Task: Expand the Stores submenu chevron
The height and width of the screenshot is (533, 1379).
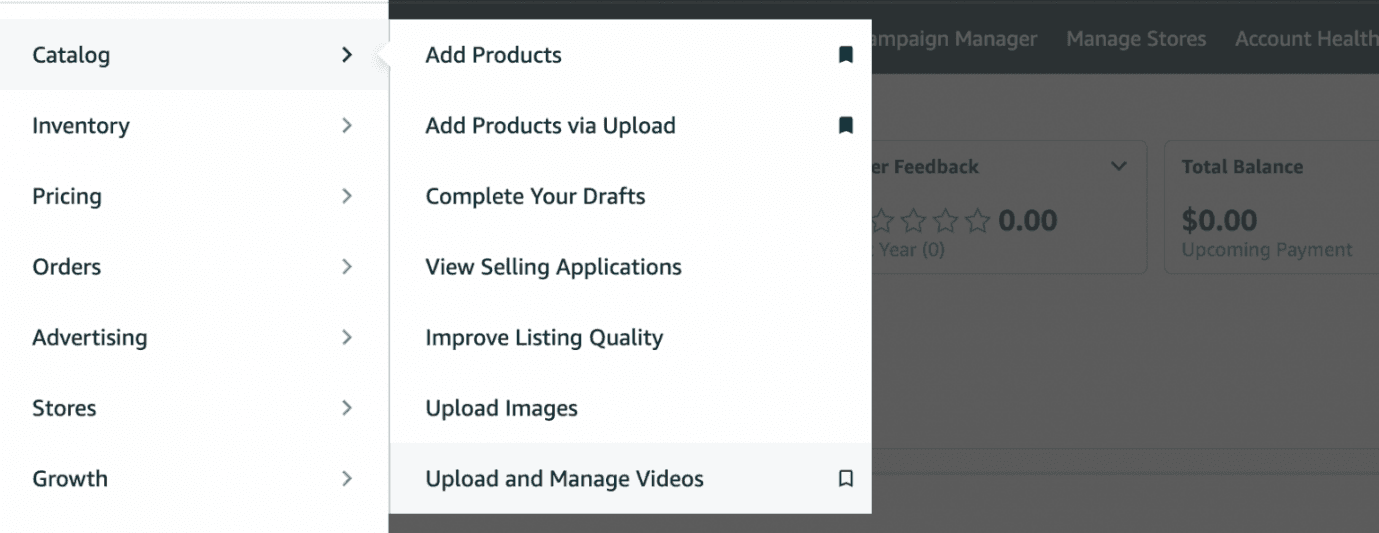Action: pyautogui.click(x=347, y=408)
